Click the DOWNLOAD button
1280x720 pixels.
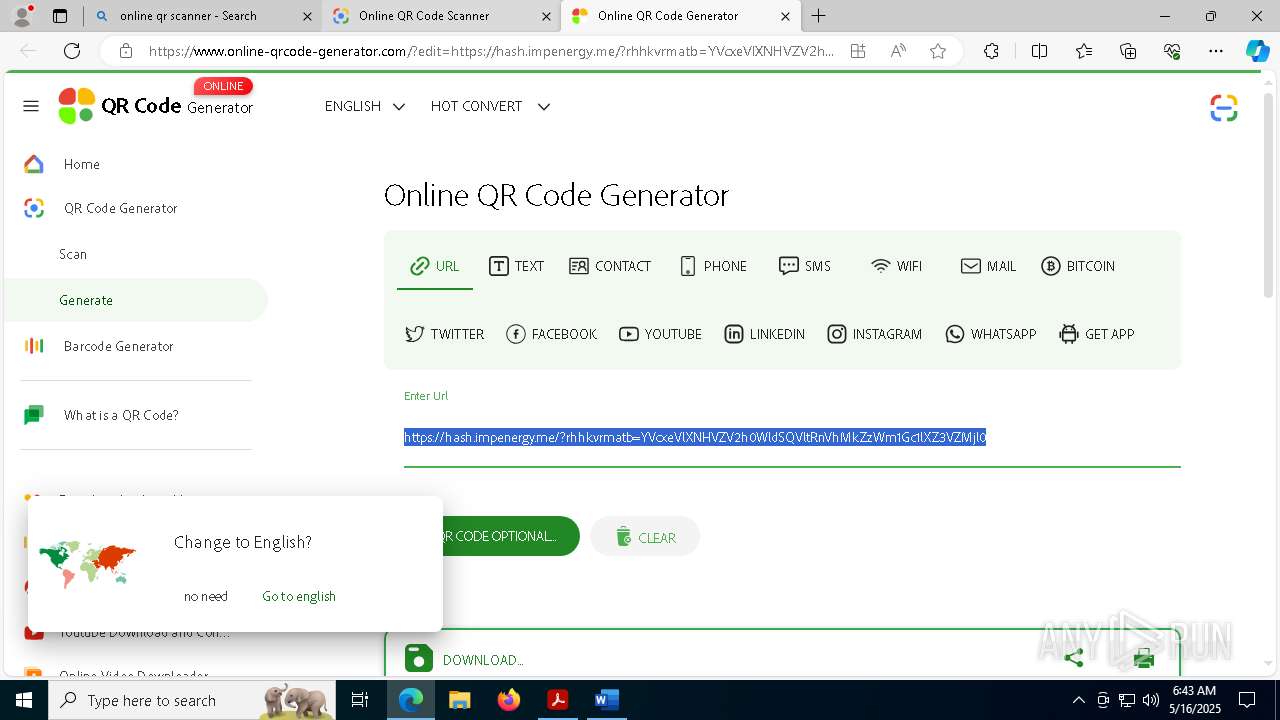pos(465,659)
